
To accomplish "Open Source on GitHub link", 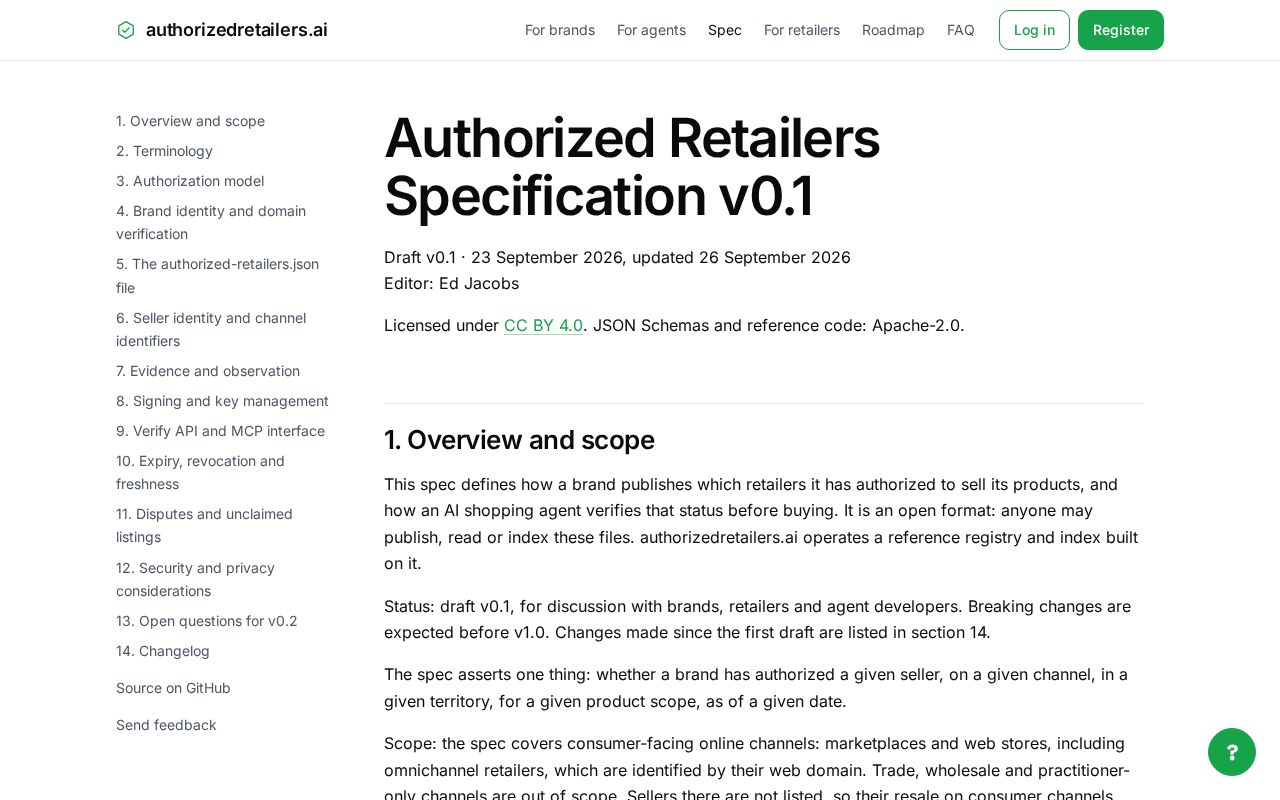I will tap(173, 688).
